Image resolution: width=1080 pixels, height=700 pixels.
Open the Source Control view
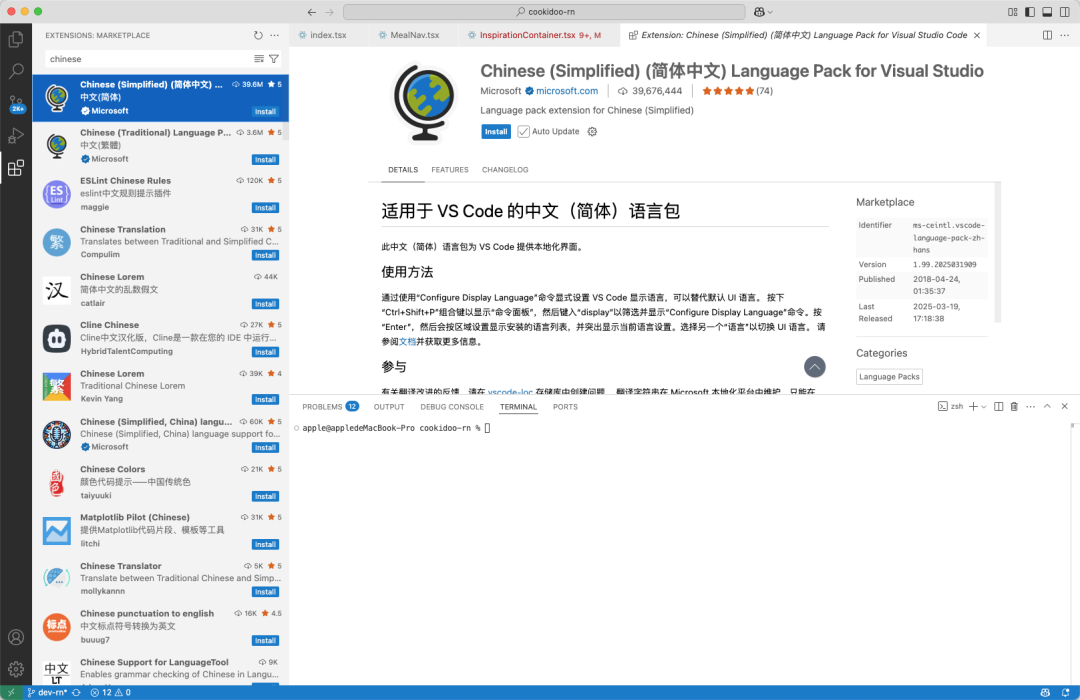click(x=15, y=104)
